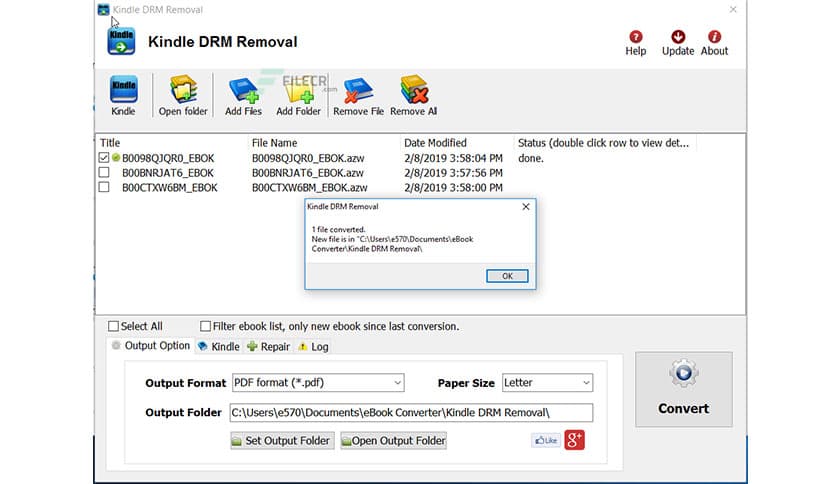Switch to the Output Option tab
Viewport: 836px width, 484px height.
[151, 345]
